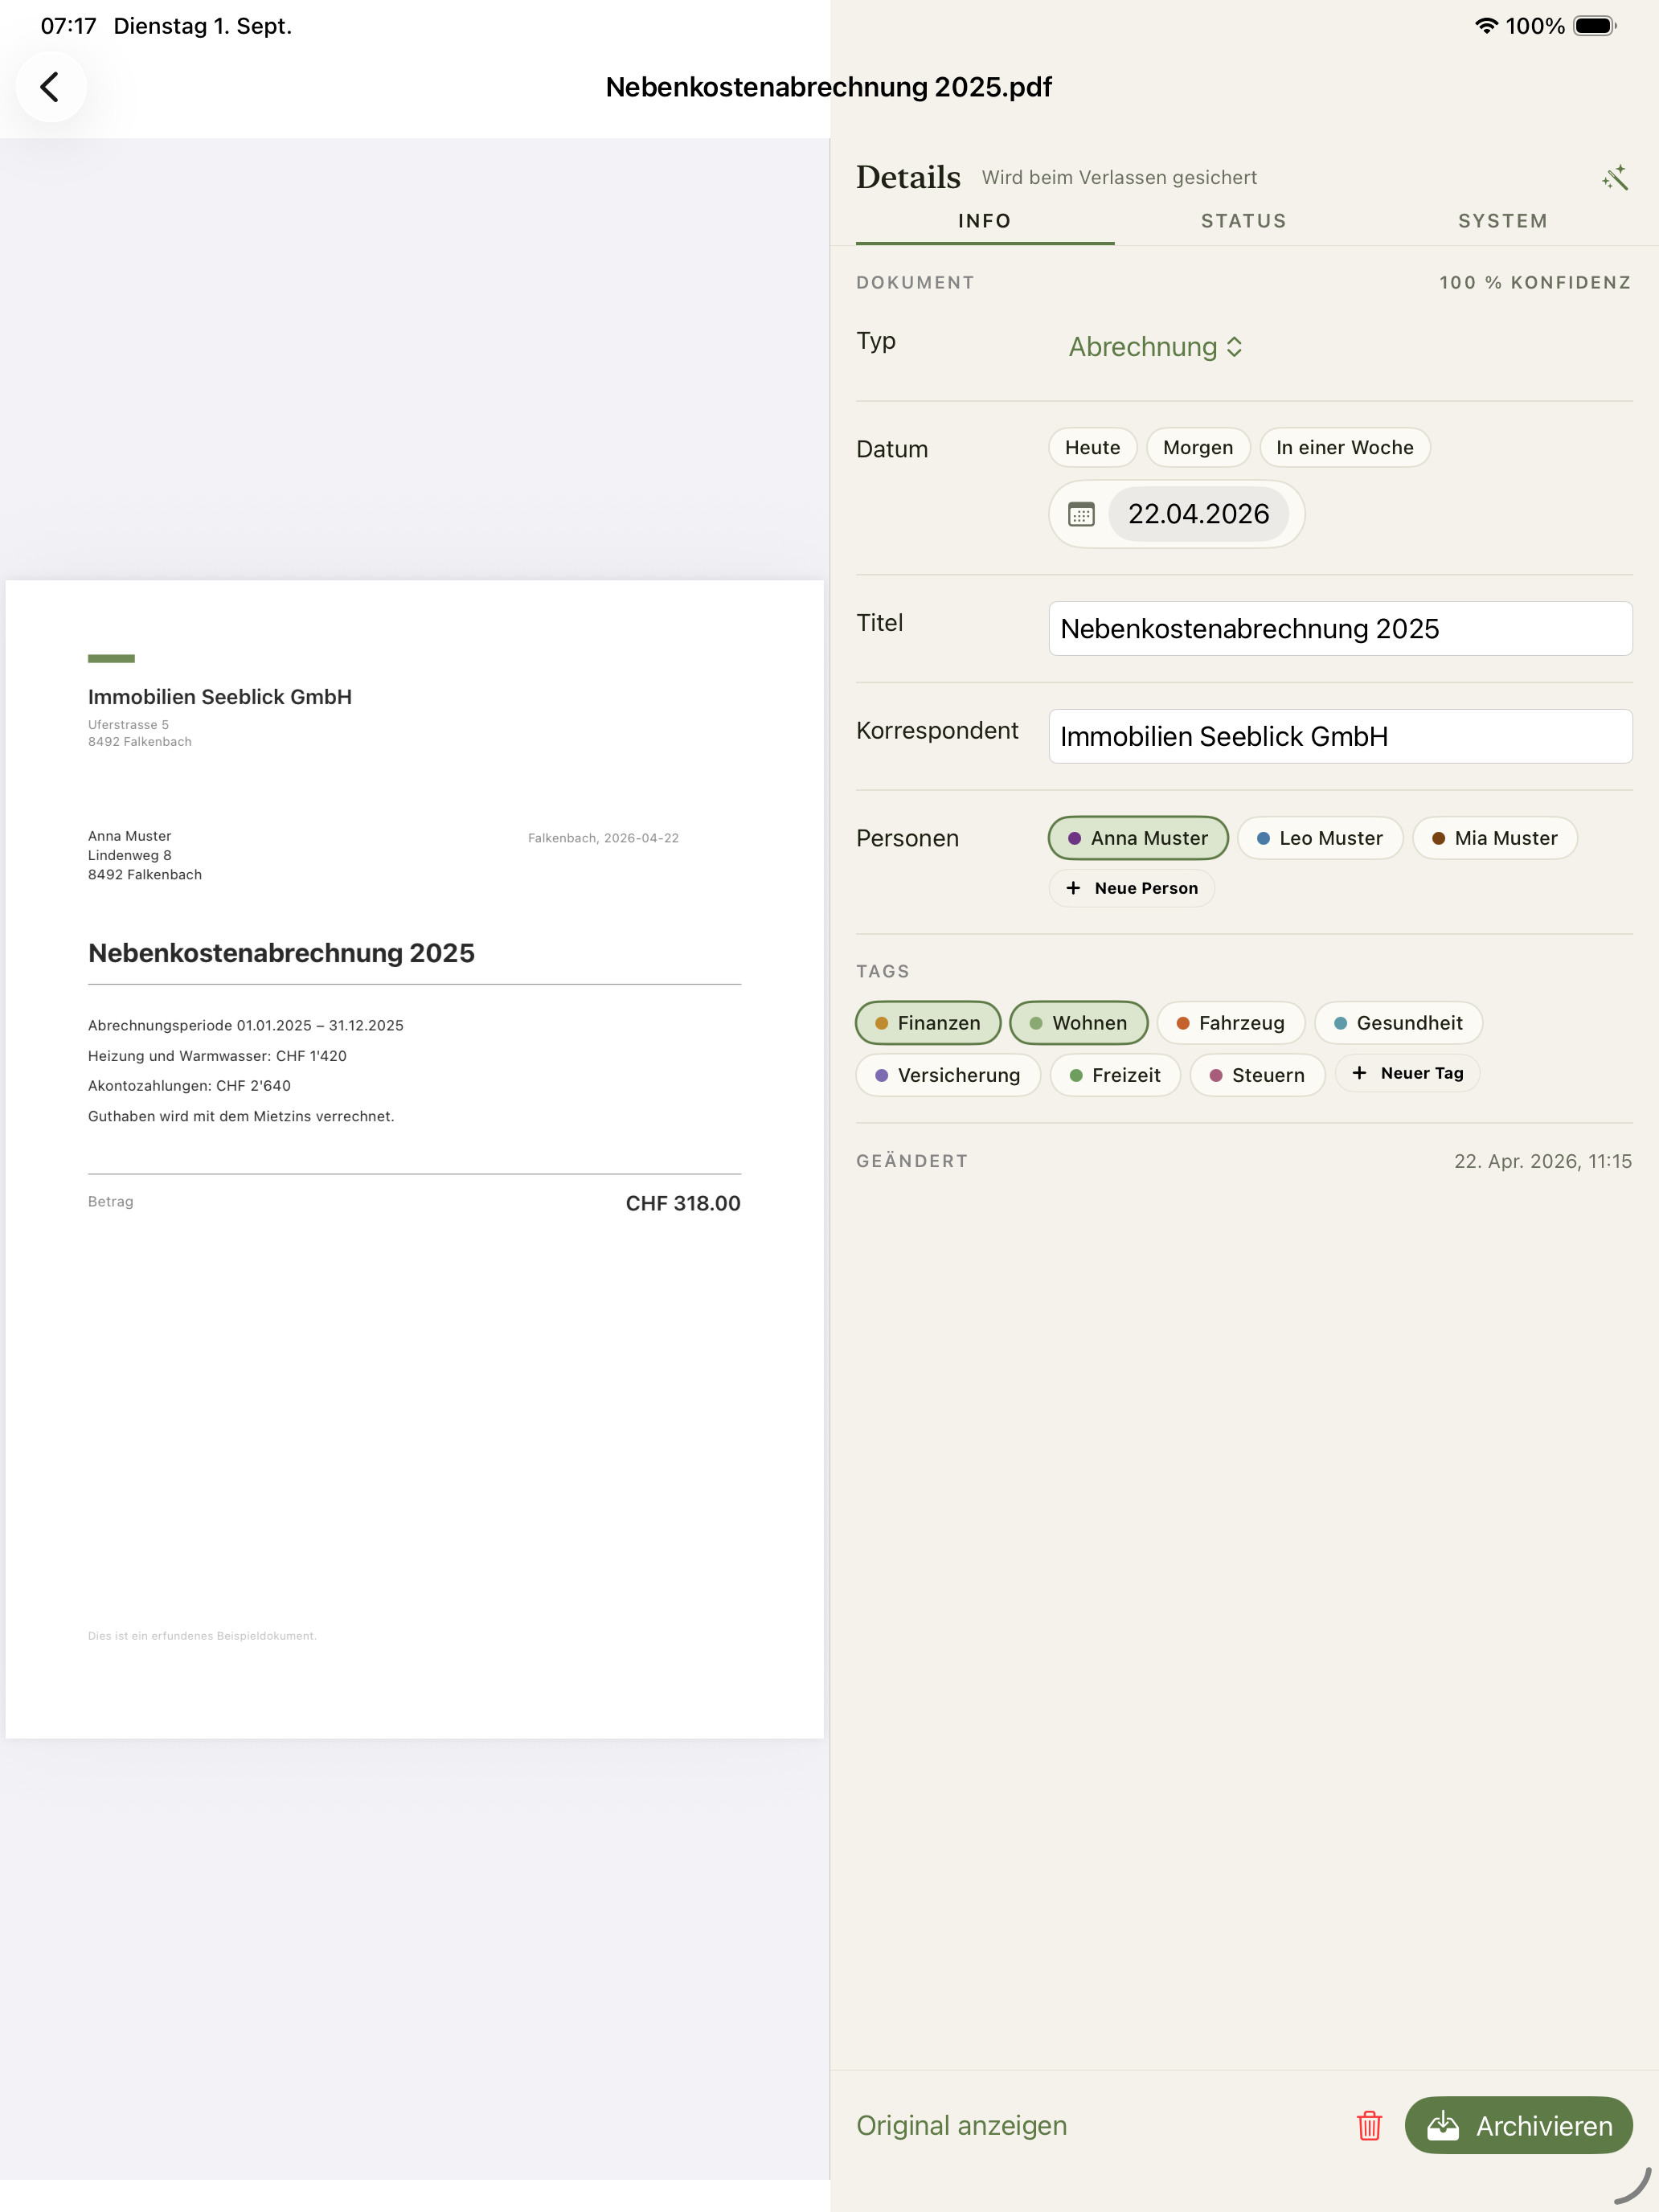This screenshot has height=2212, width=1659.
Task: Edit the Titel input field
Action: point(1340,628)
